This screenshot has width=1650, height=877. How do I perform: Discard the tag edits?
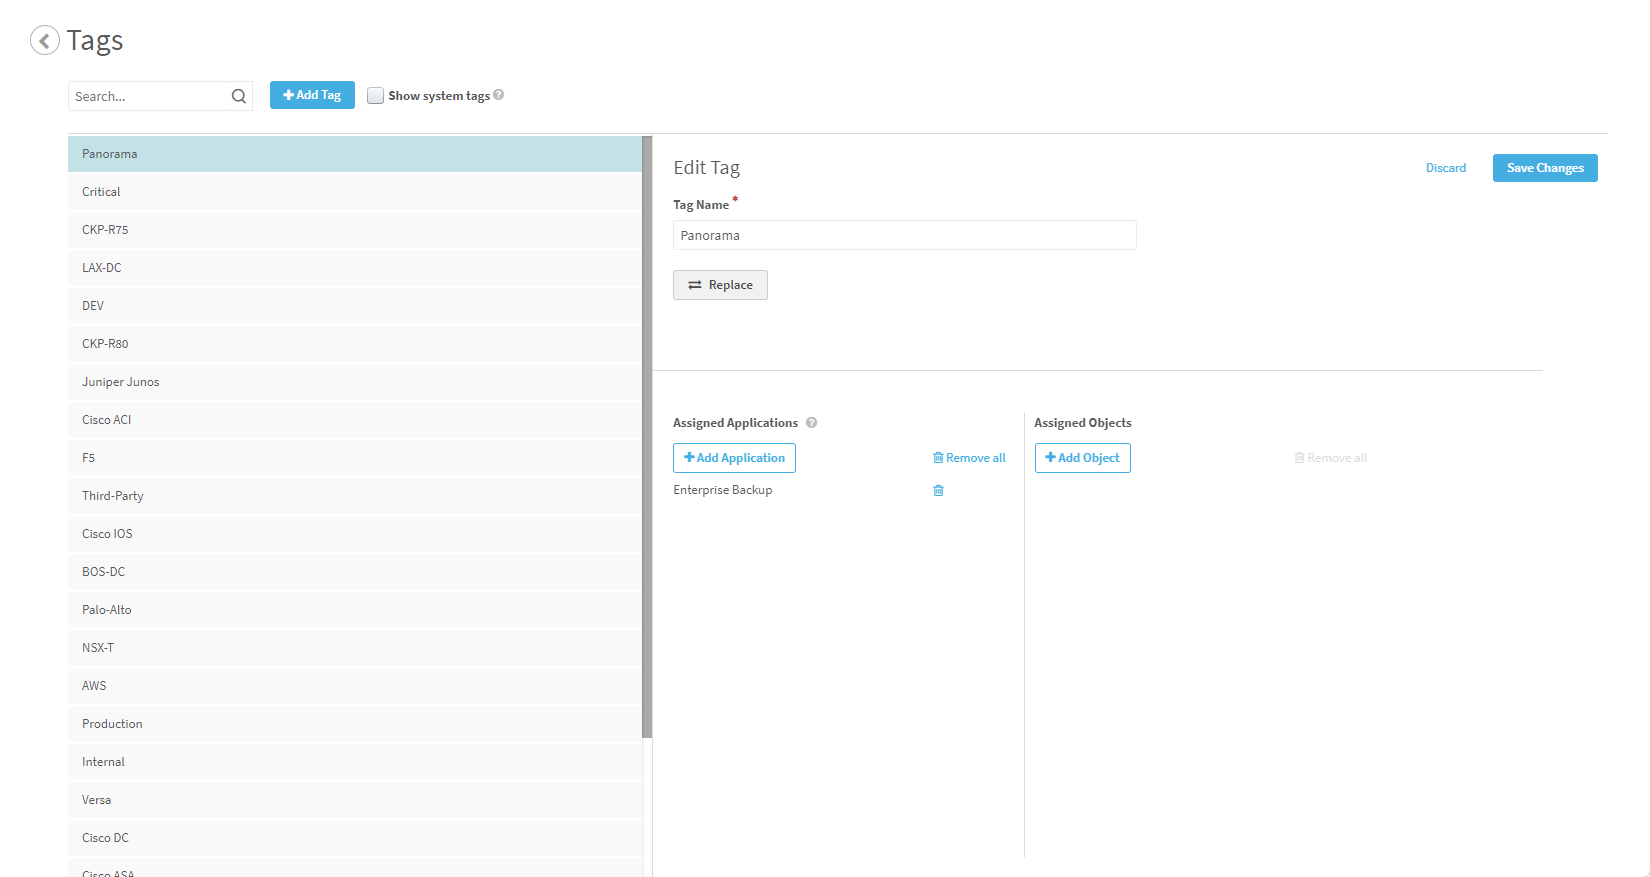[1445, 168]
